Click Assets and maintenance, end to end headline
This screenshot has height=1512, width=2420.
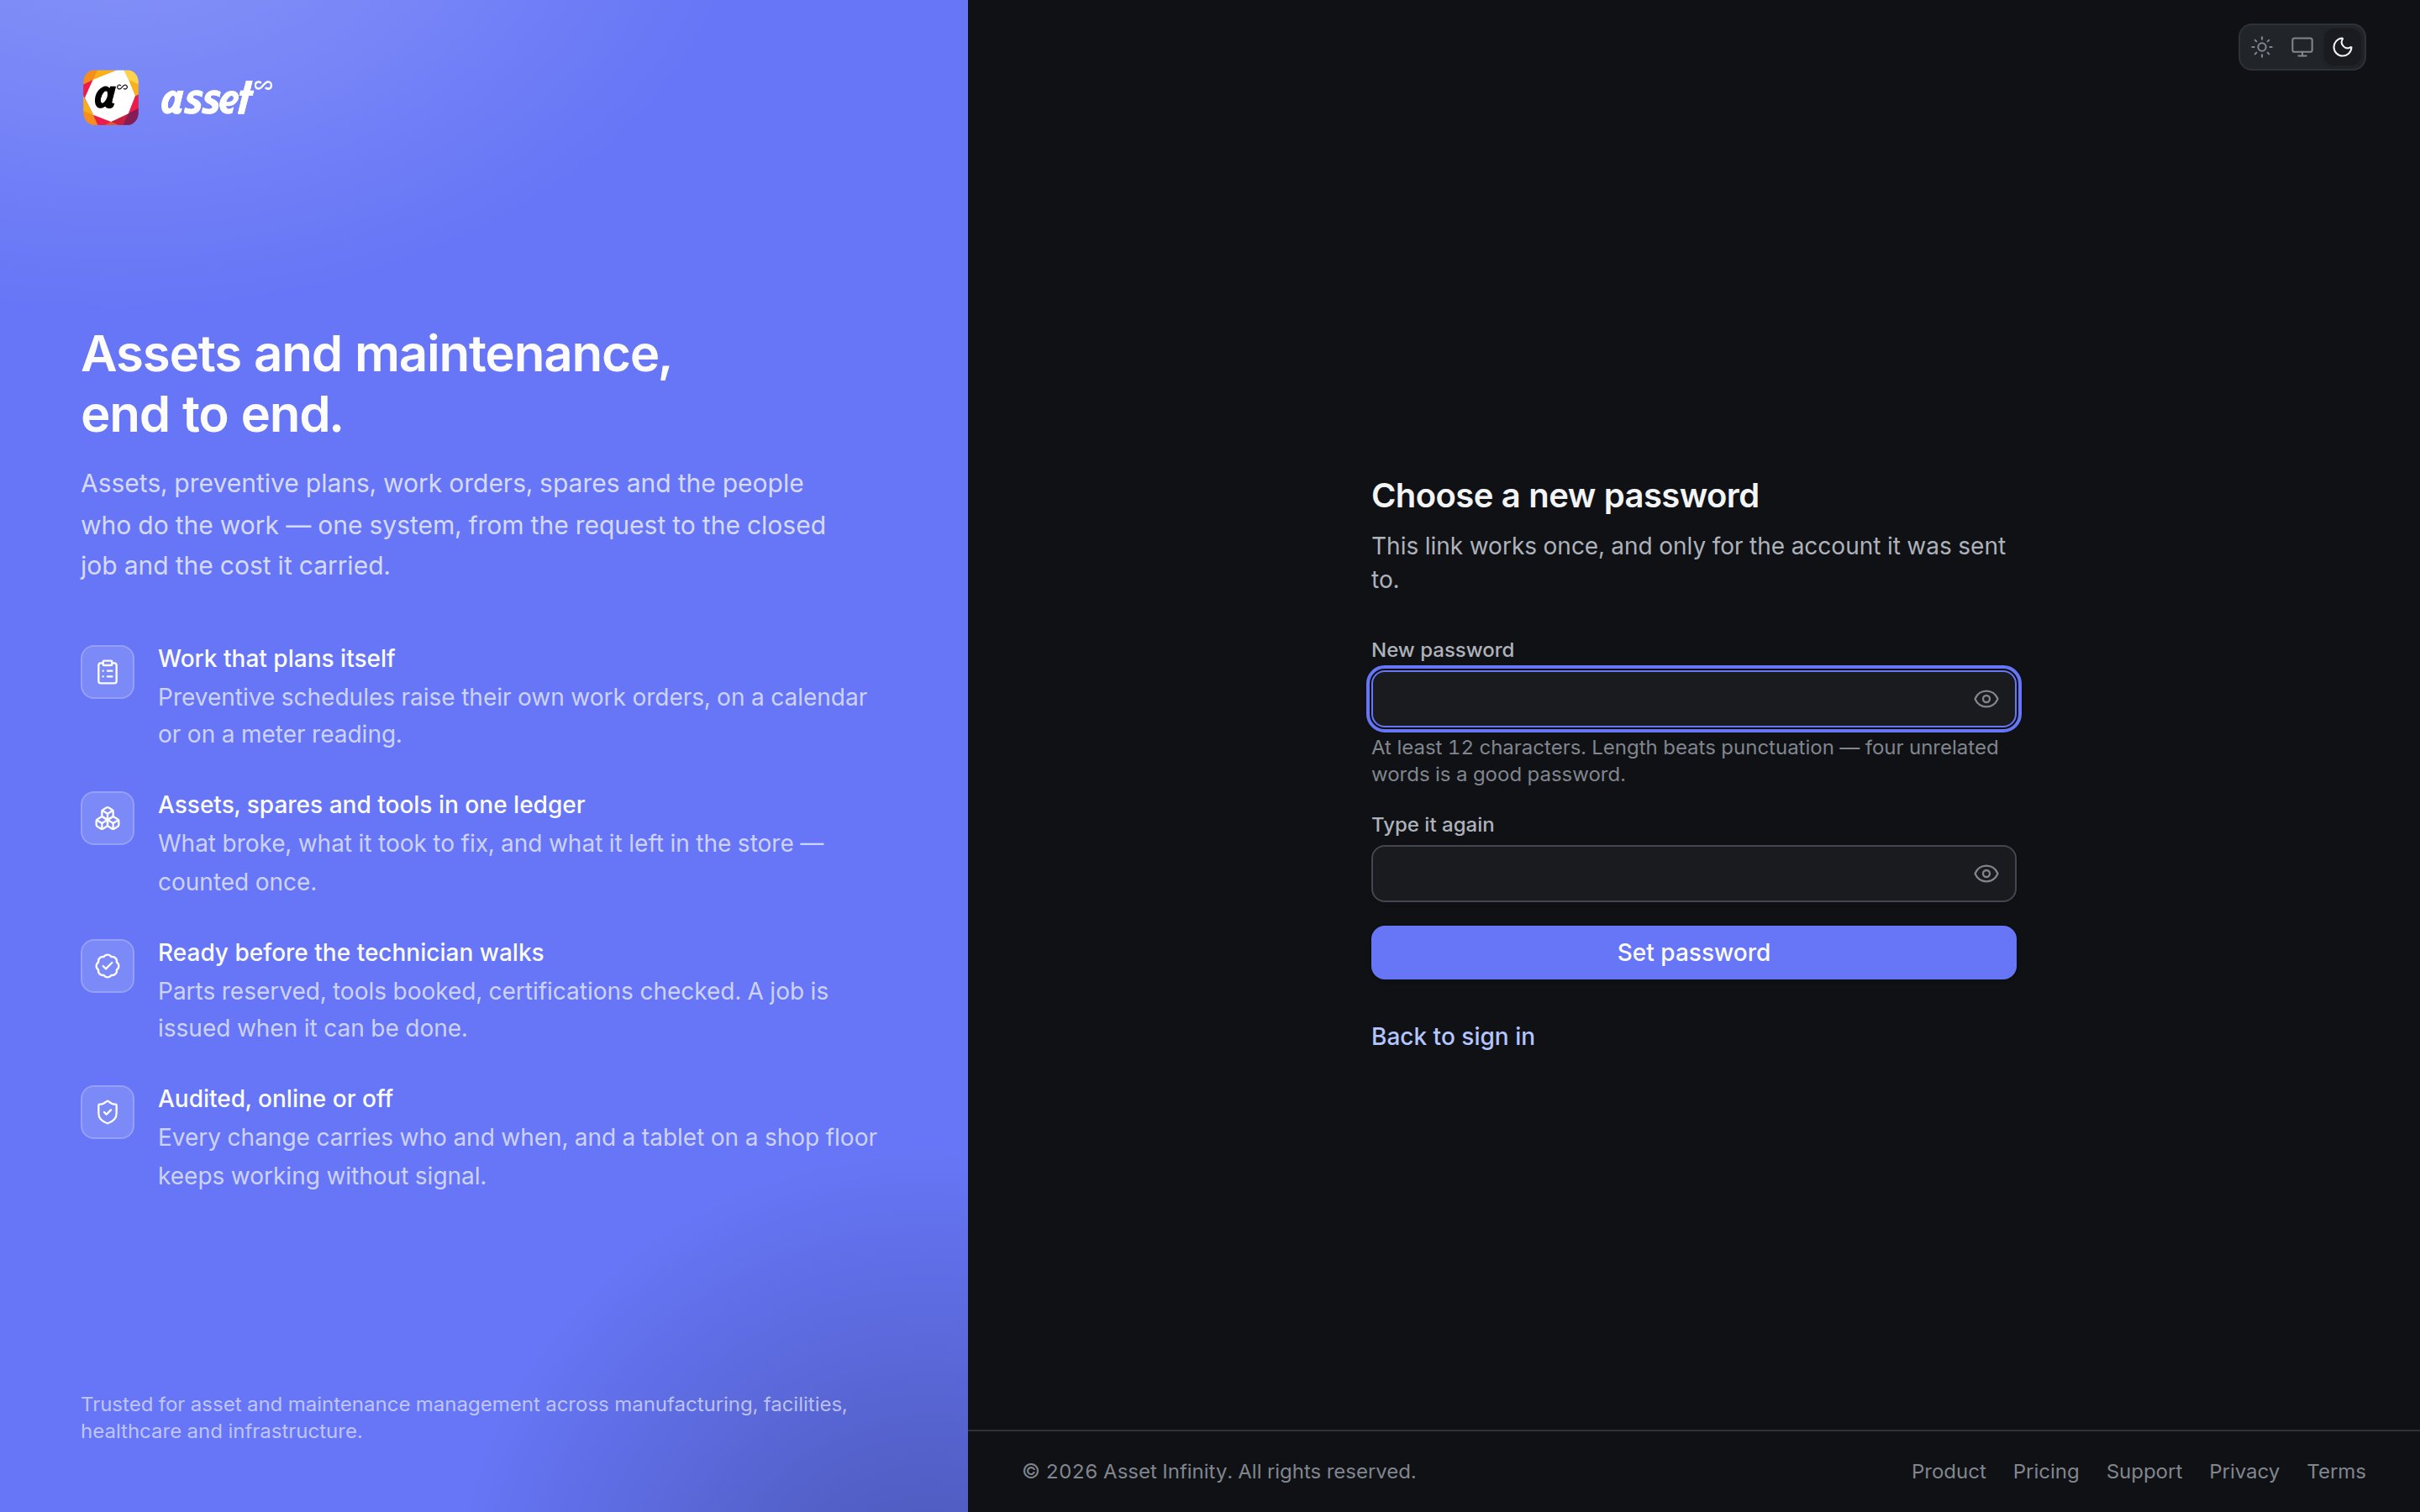(376, 384)
